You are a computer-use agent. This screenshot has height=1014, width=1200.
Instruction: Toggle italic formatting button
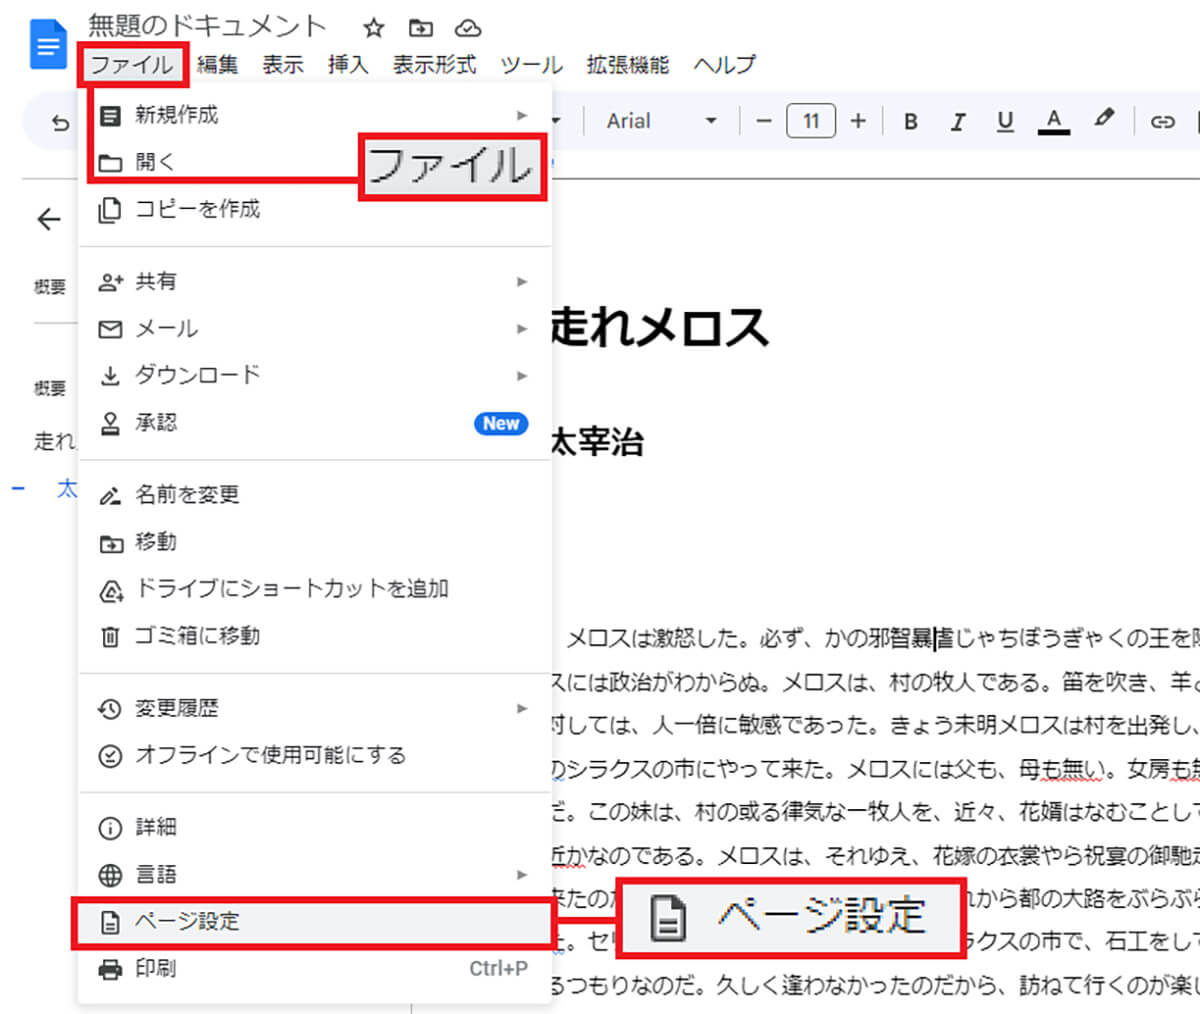click(x=958, y=121)
